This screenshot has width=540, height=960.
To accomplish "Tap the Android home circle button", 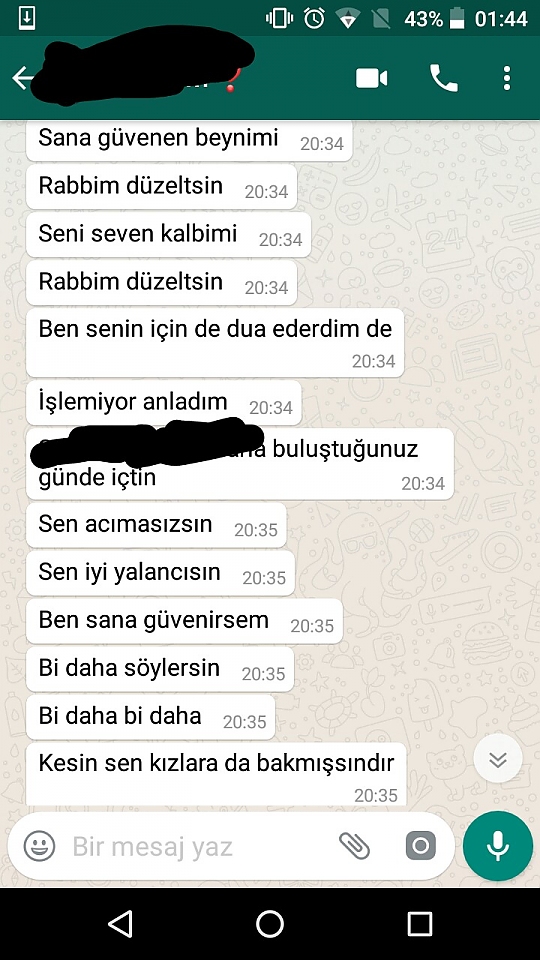I will tap(270, 923).
